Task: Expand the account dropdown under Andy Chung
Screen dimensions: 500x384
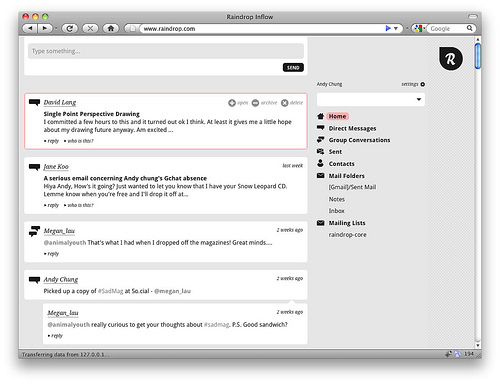Action: 371,99
